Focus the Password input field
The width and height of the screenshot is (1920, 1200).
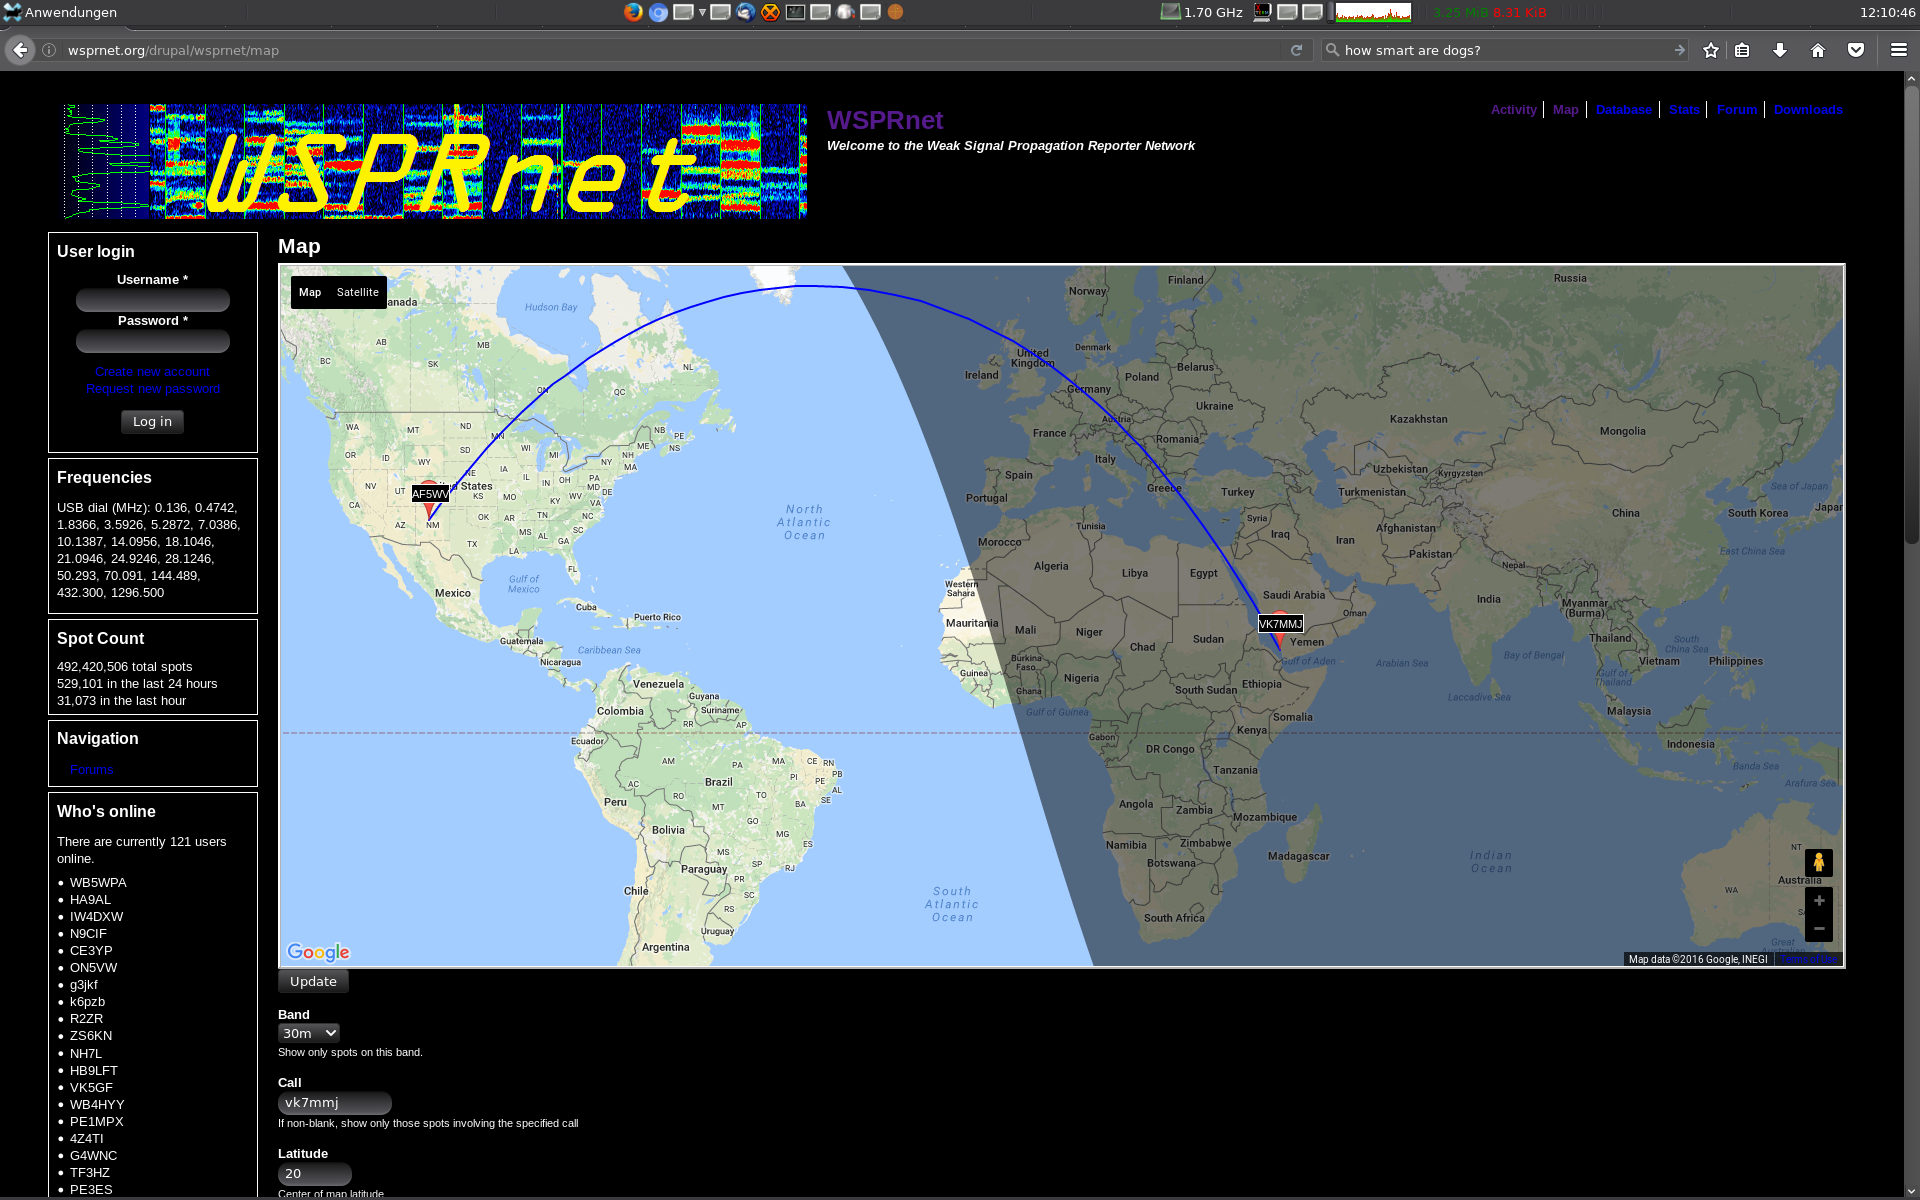click(153, 341)
